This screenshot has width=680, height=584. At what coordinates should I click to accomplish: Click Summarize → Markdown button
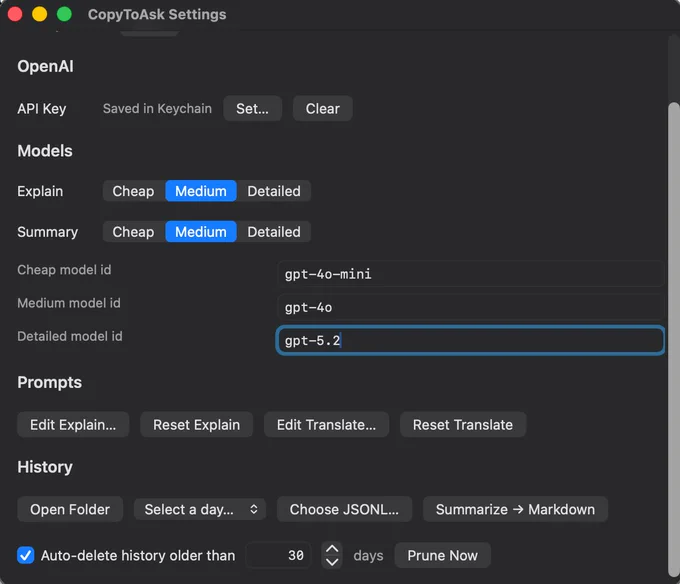click(x=515, y=509)
